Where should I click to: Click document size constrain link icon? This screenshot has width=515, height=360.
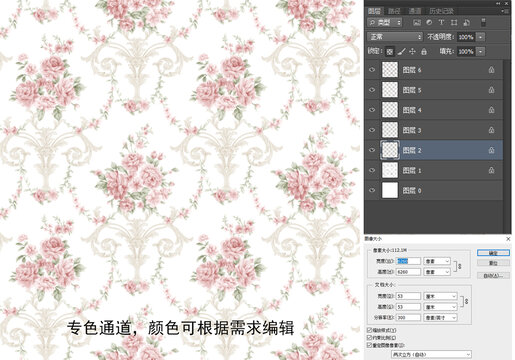click(x=466, y=301)
